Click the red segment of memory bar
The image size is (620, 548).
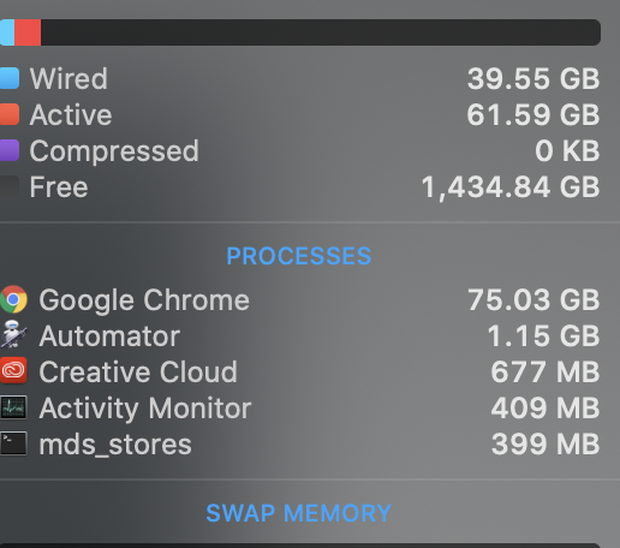coord(28,32)
